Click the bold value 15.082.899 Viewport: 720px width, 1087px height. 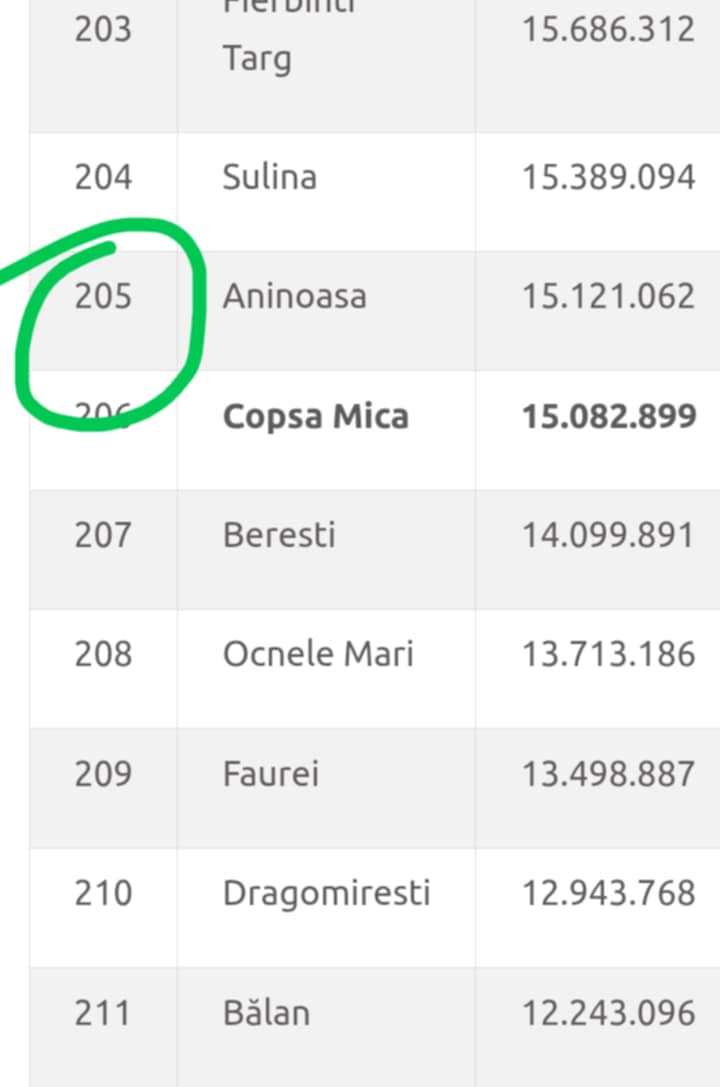pos(609,416)
